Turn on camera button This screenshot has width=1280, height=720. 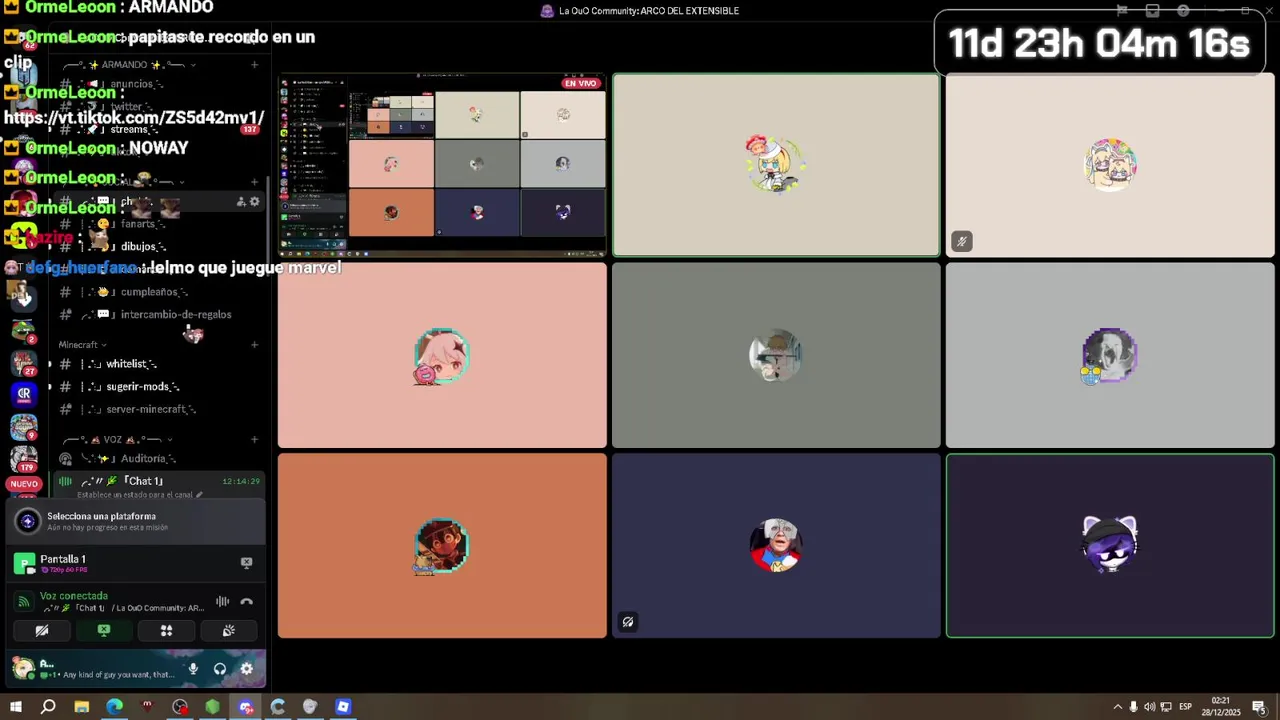[42, 631]
